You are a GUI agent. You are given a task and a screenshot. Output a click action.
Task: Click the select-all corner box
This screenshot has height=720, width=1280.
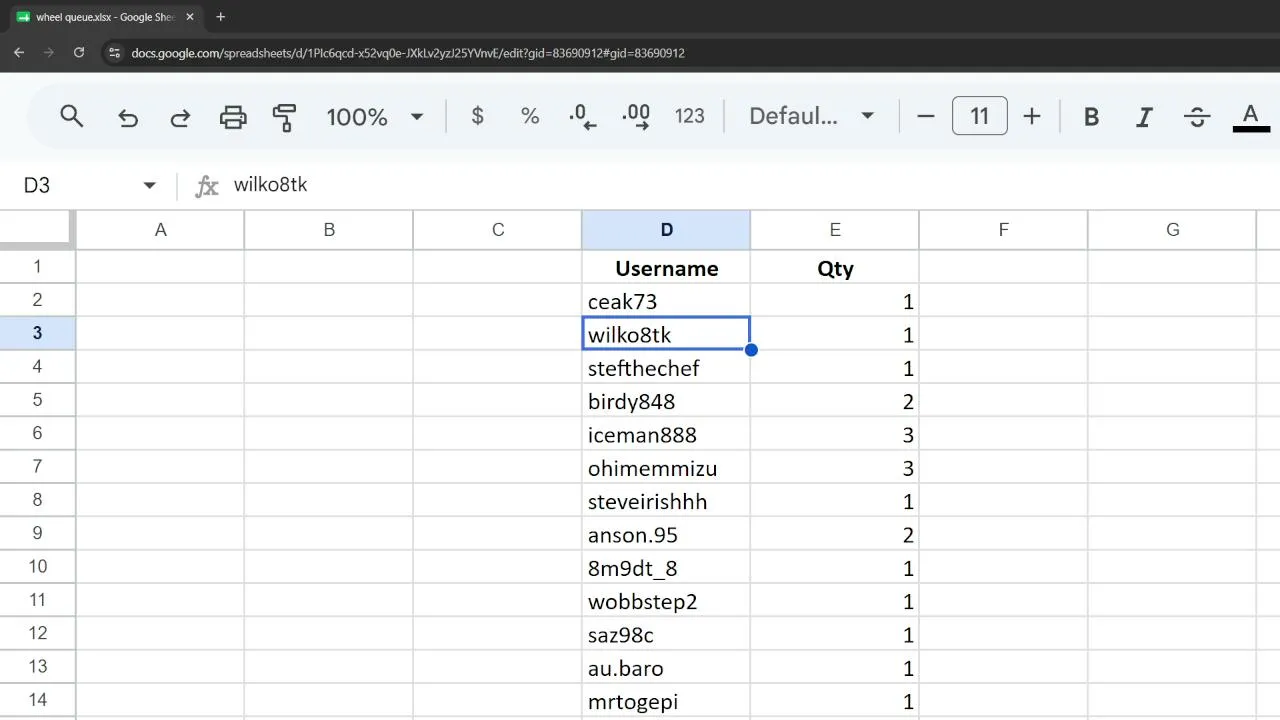click(x=37, y=230)
